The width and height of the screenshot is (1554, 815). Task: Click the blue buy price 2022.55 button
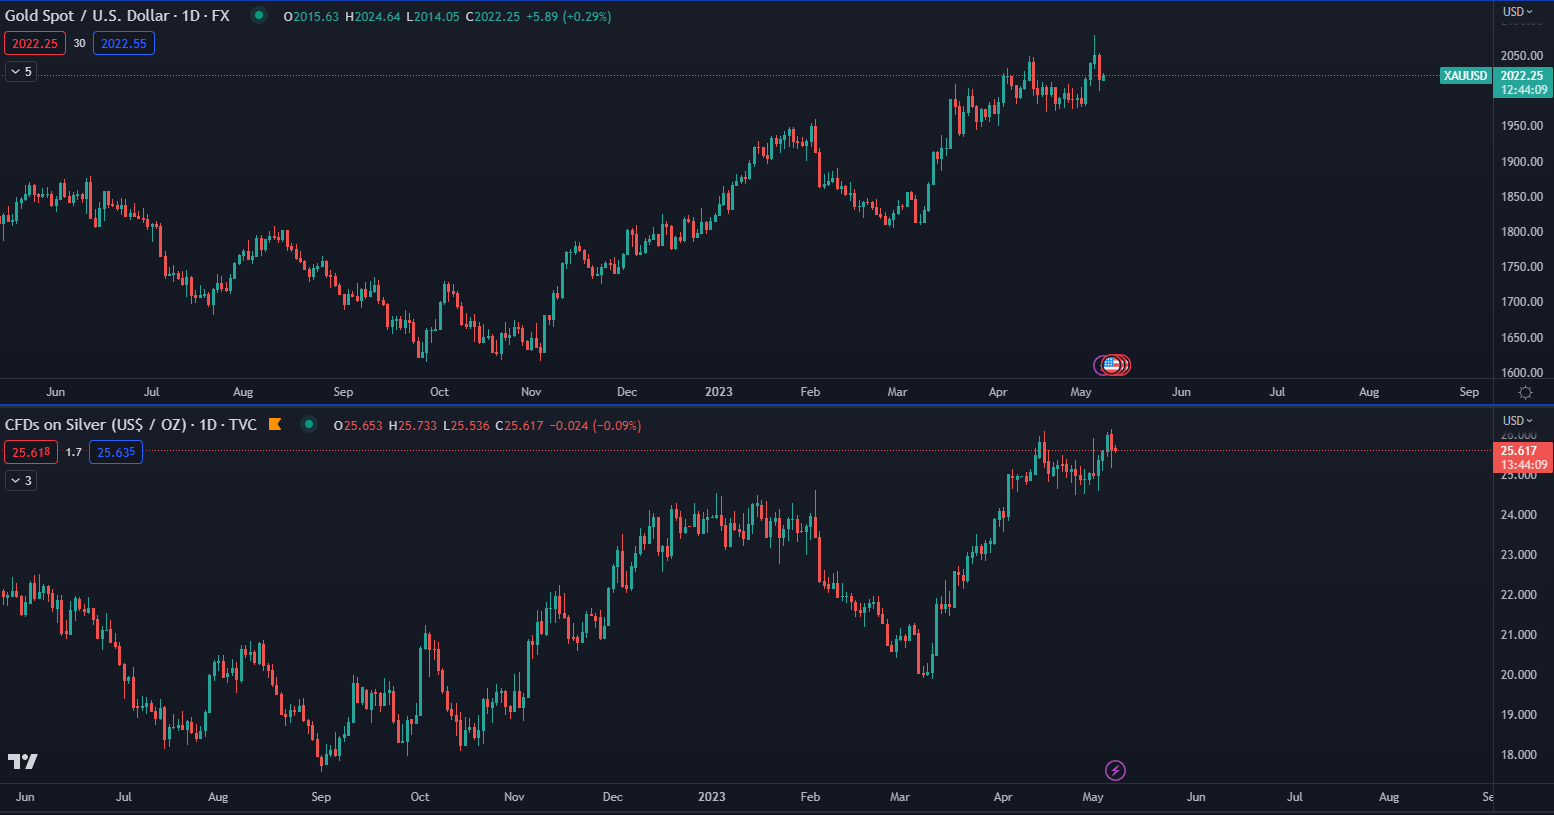coord(124,44)
